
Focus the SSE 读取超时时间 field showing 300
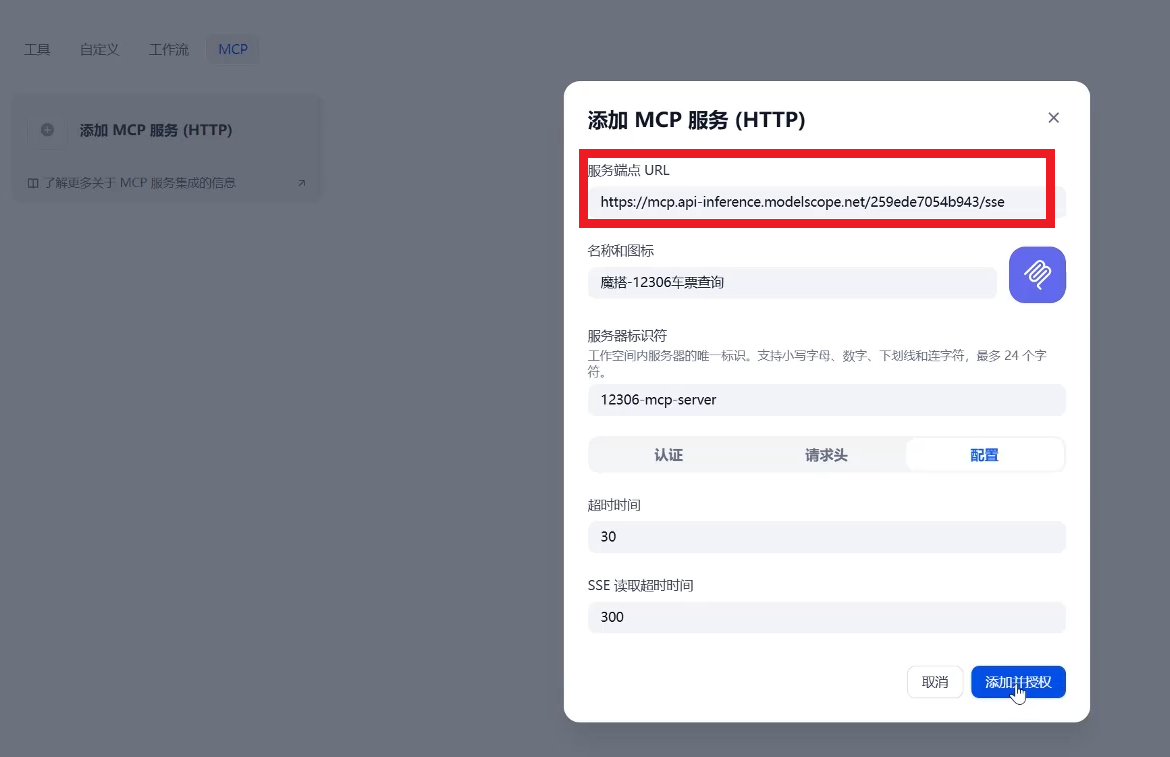(x=827, y=618)
